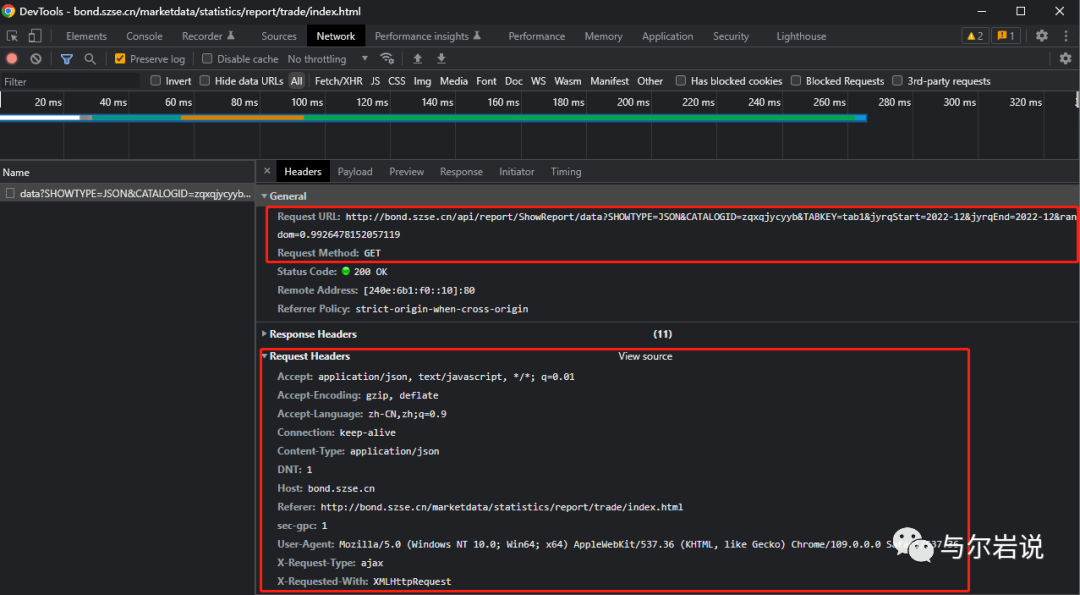Viewport: 1080px width, 595px height.
Task: Stop recording network log red button
Action: pos(12,59)
